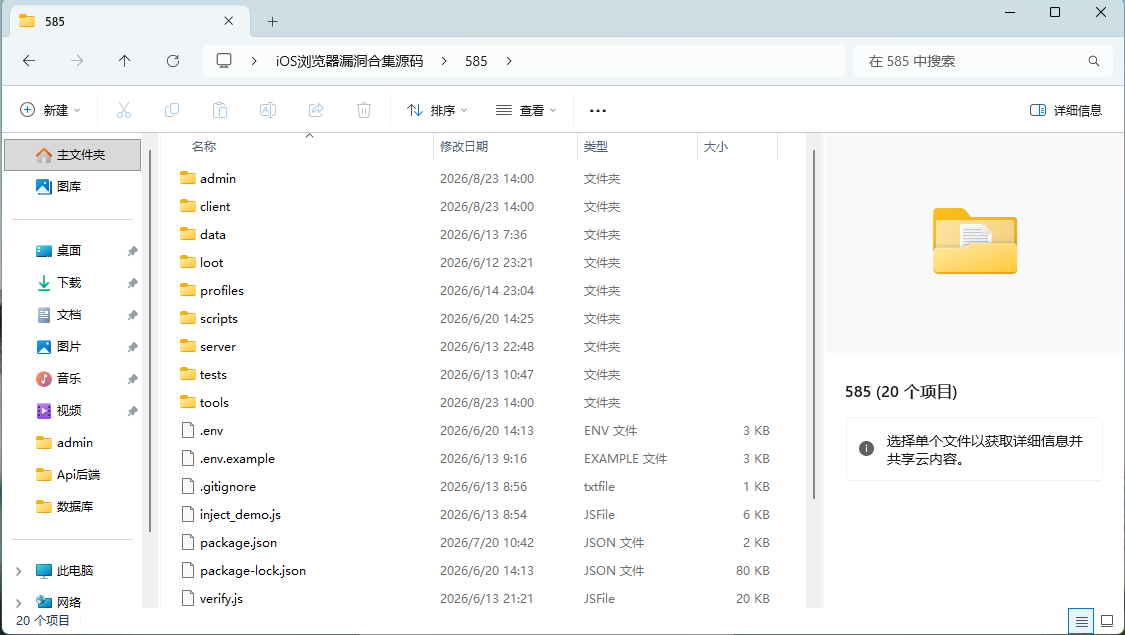Unpin 下载 using its pin icon
The height and width of the screenshot is (635, 1125).
point(132,283)
